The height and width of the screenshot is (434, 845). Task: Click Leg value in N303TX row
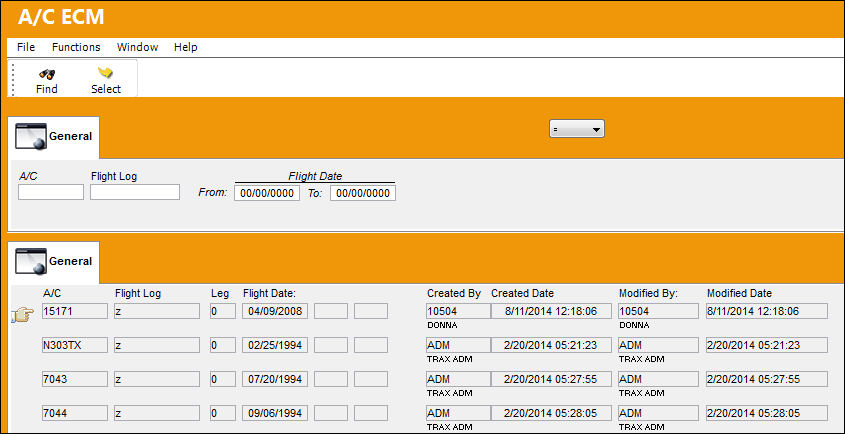pos(223,345)
